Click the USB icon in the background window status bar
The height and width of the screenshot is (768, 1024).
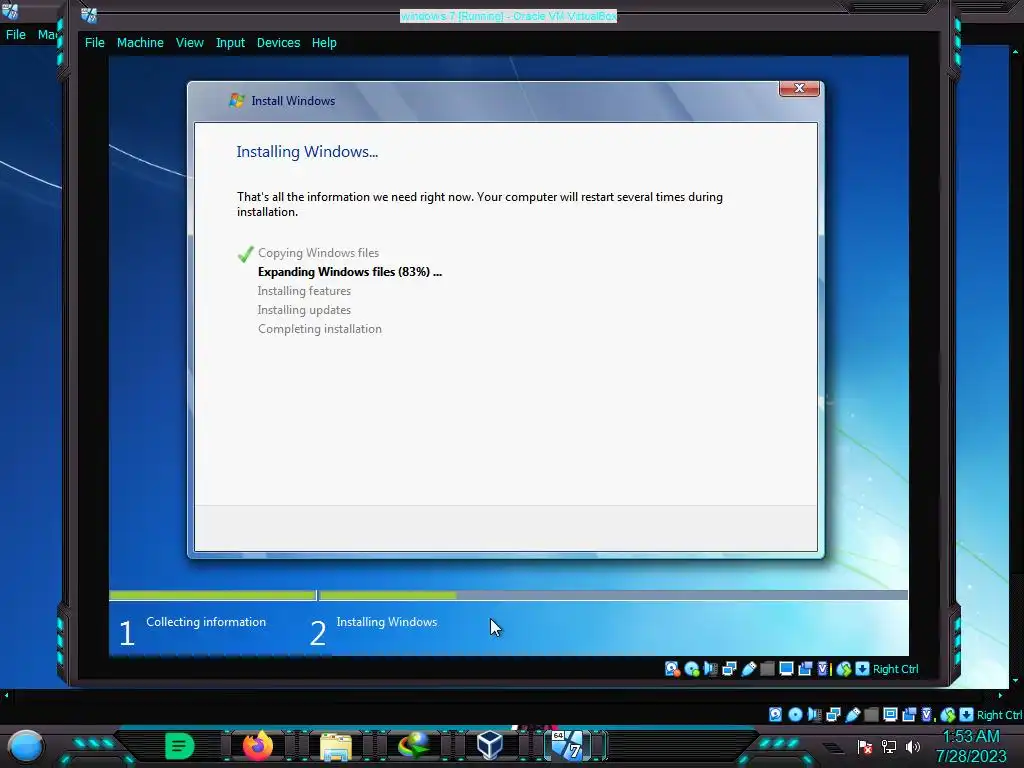point(852,714)
